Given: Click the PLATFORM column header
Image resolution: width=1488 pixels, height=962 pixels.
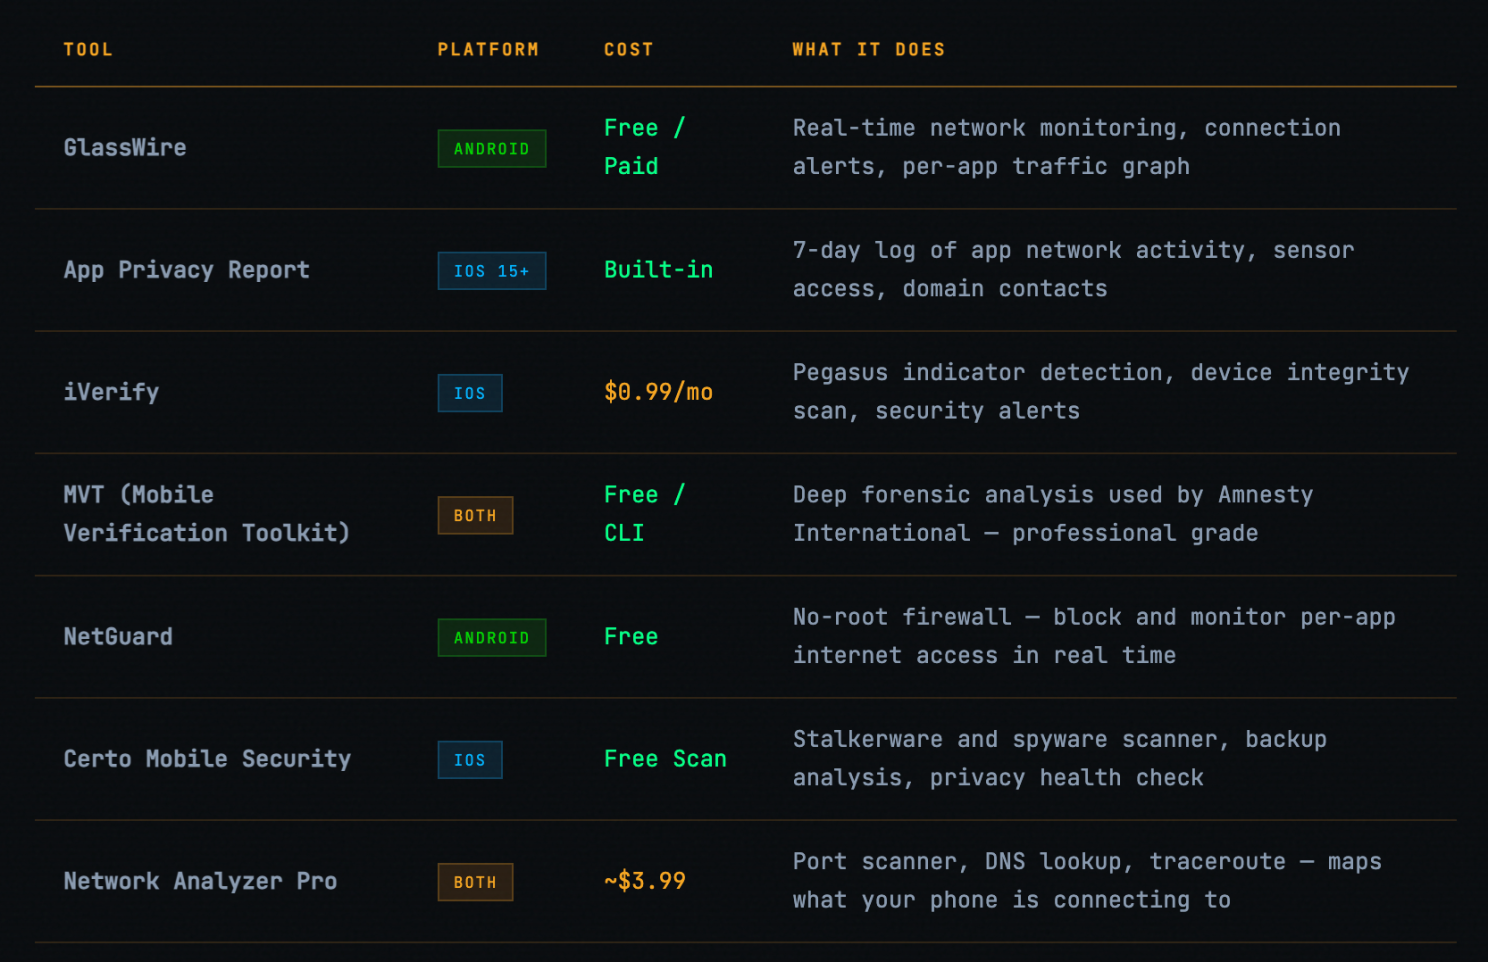Looking at the screenshot, I should click(488, 50).
